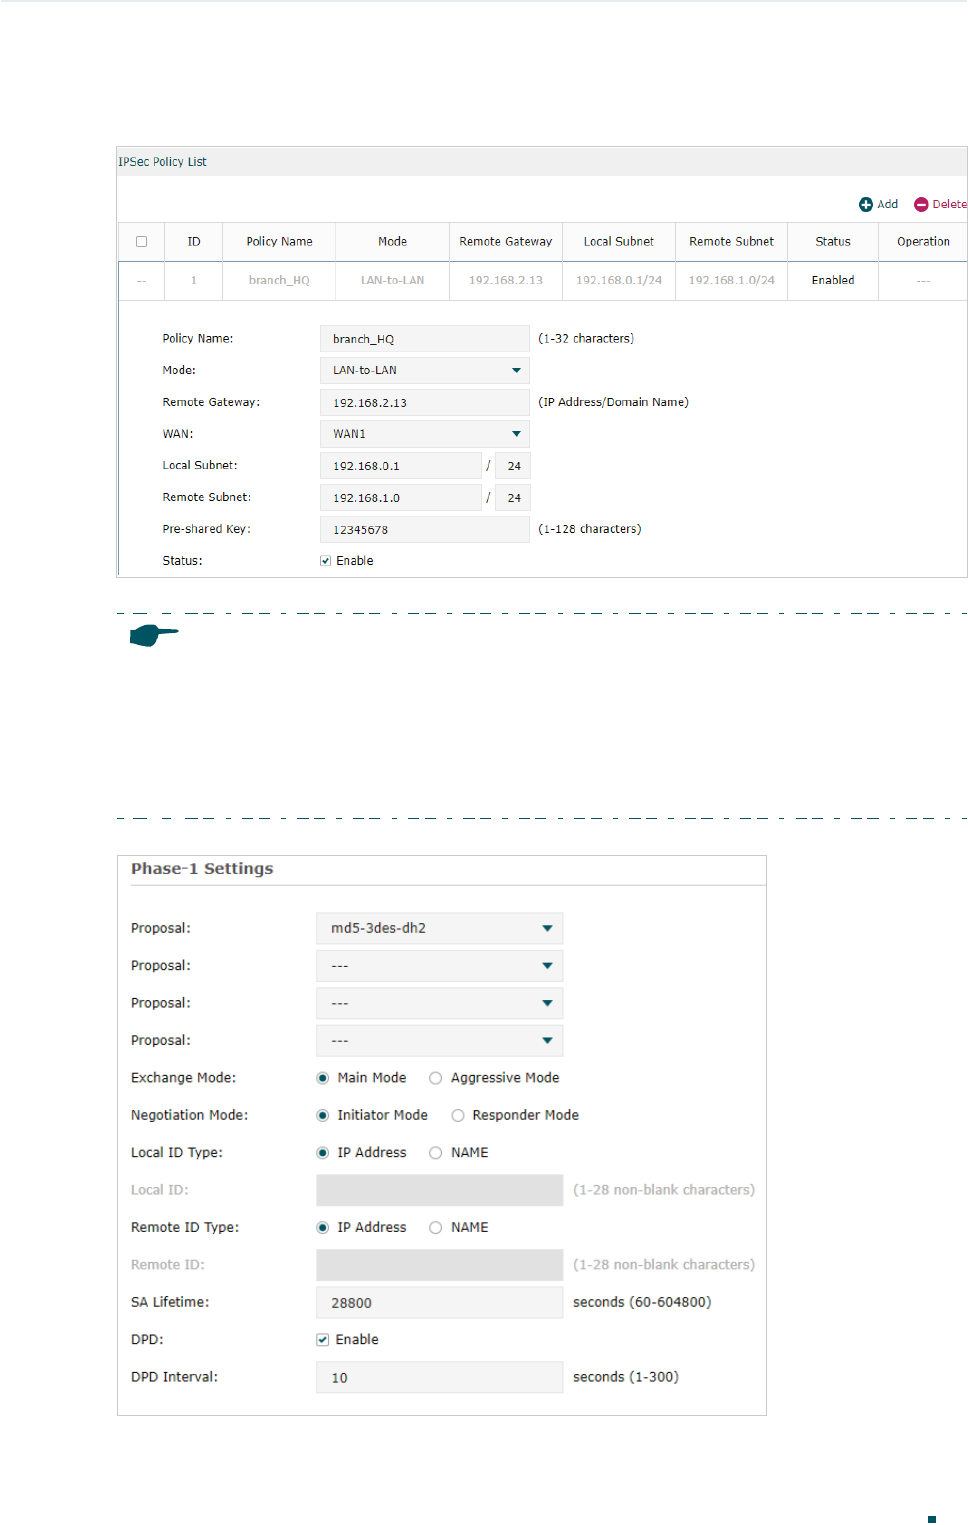Click the Remote Gateway input field
Image resolution: width=968 pixels, height=1525 pixels.
(424, 402)
